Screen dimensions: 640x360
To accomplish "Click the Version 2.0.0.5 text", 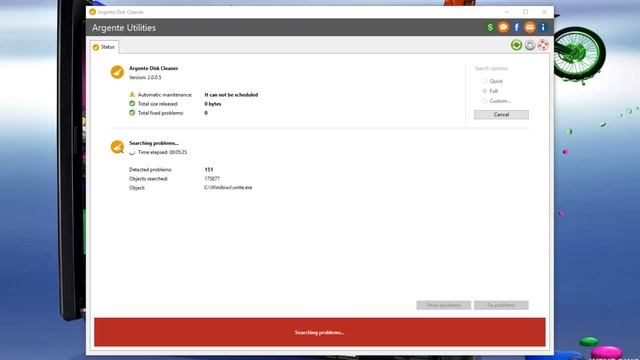I will coord(145,78).
